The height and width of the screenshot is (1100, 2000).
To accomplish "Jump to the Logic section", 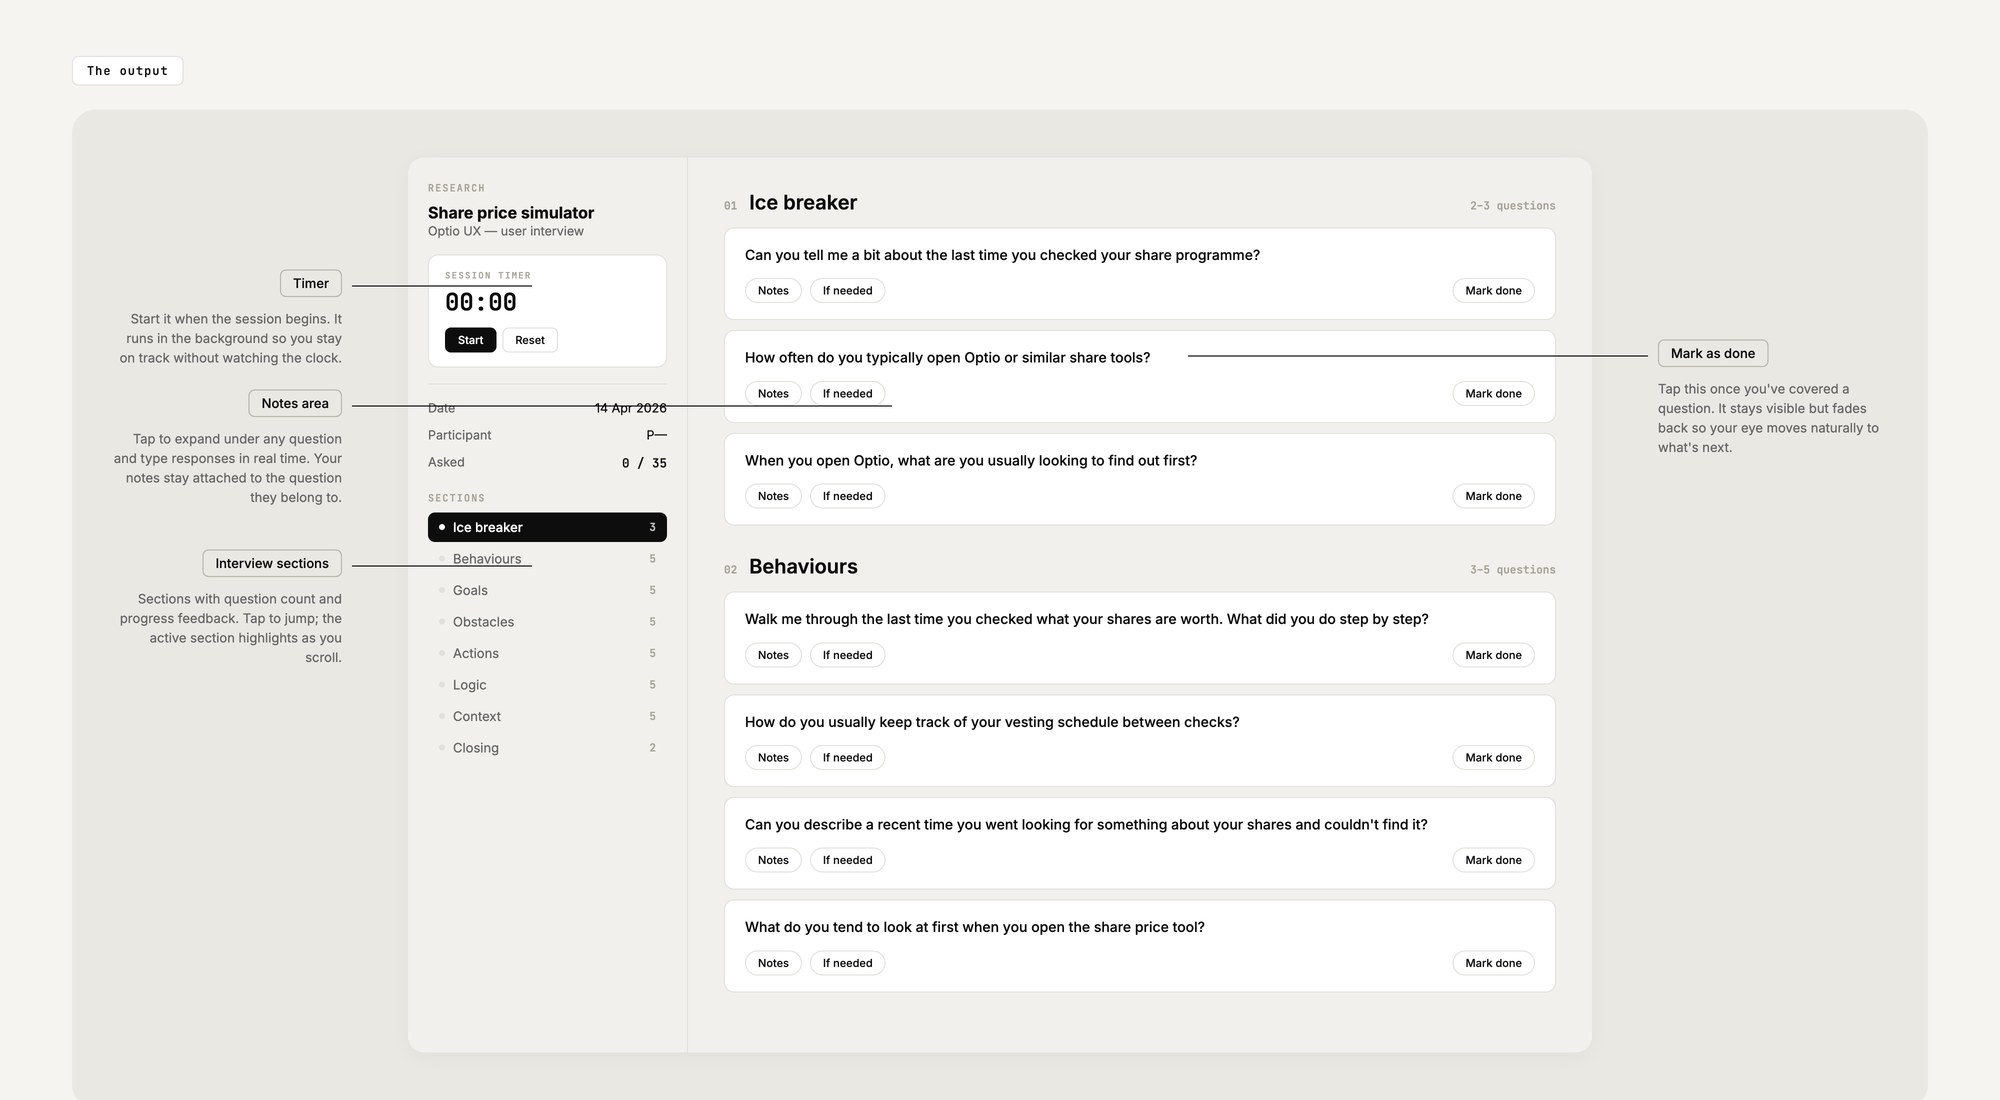I will 547,685.
